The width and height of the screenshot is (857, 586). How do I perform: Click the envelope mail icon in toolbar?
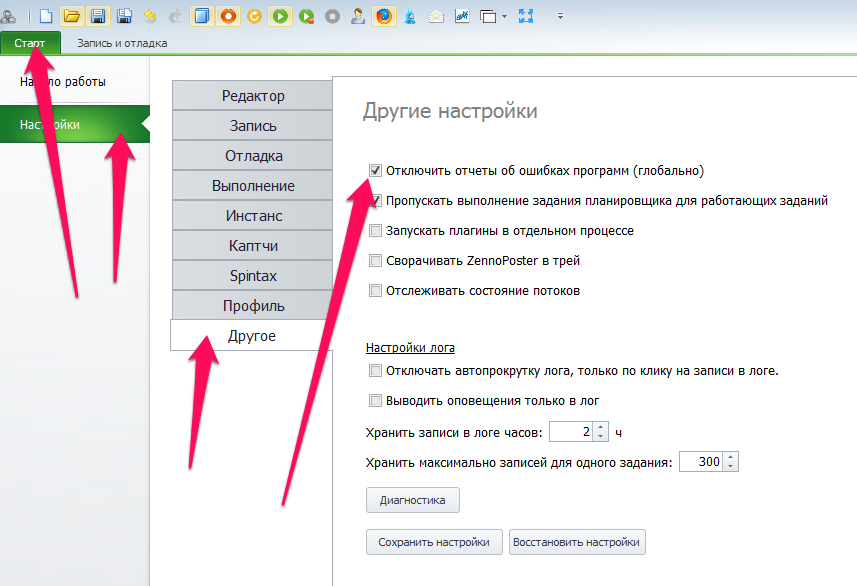[436, 16]
